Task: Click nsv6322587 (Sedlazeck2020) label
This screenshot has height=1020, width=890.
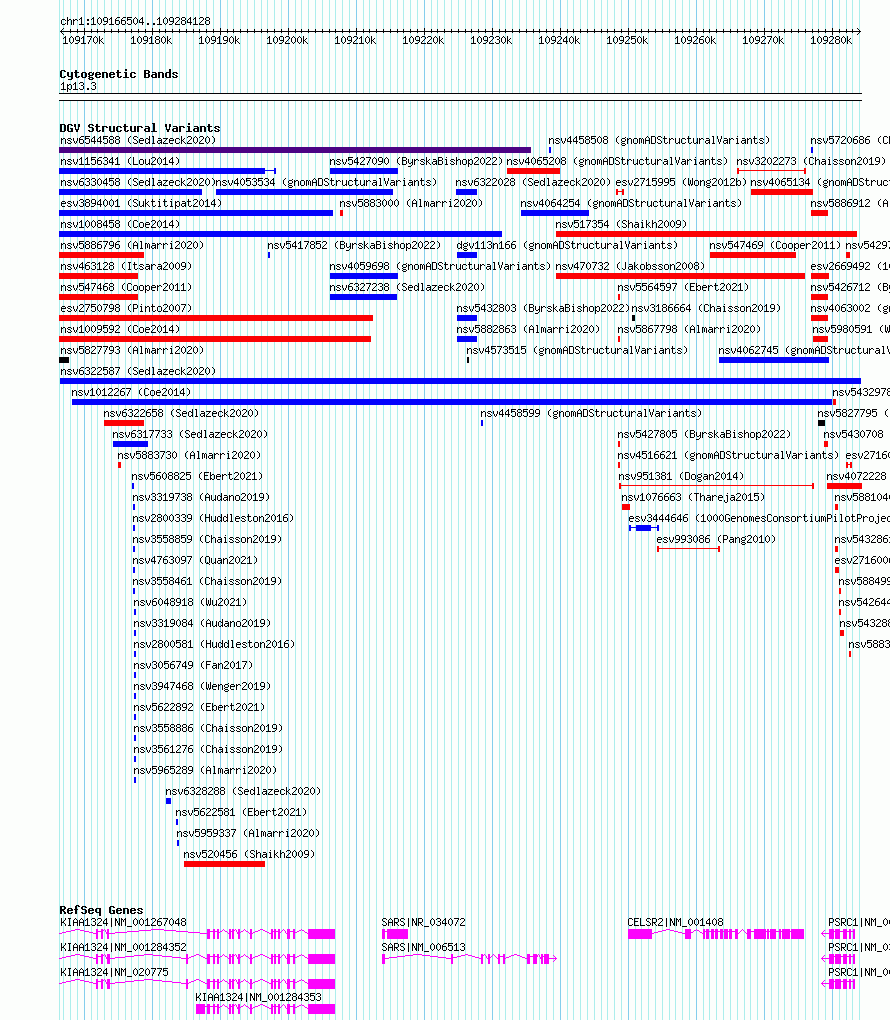Action: (138, 371)
